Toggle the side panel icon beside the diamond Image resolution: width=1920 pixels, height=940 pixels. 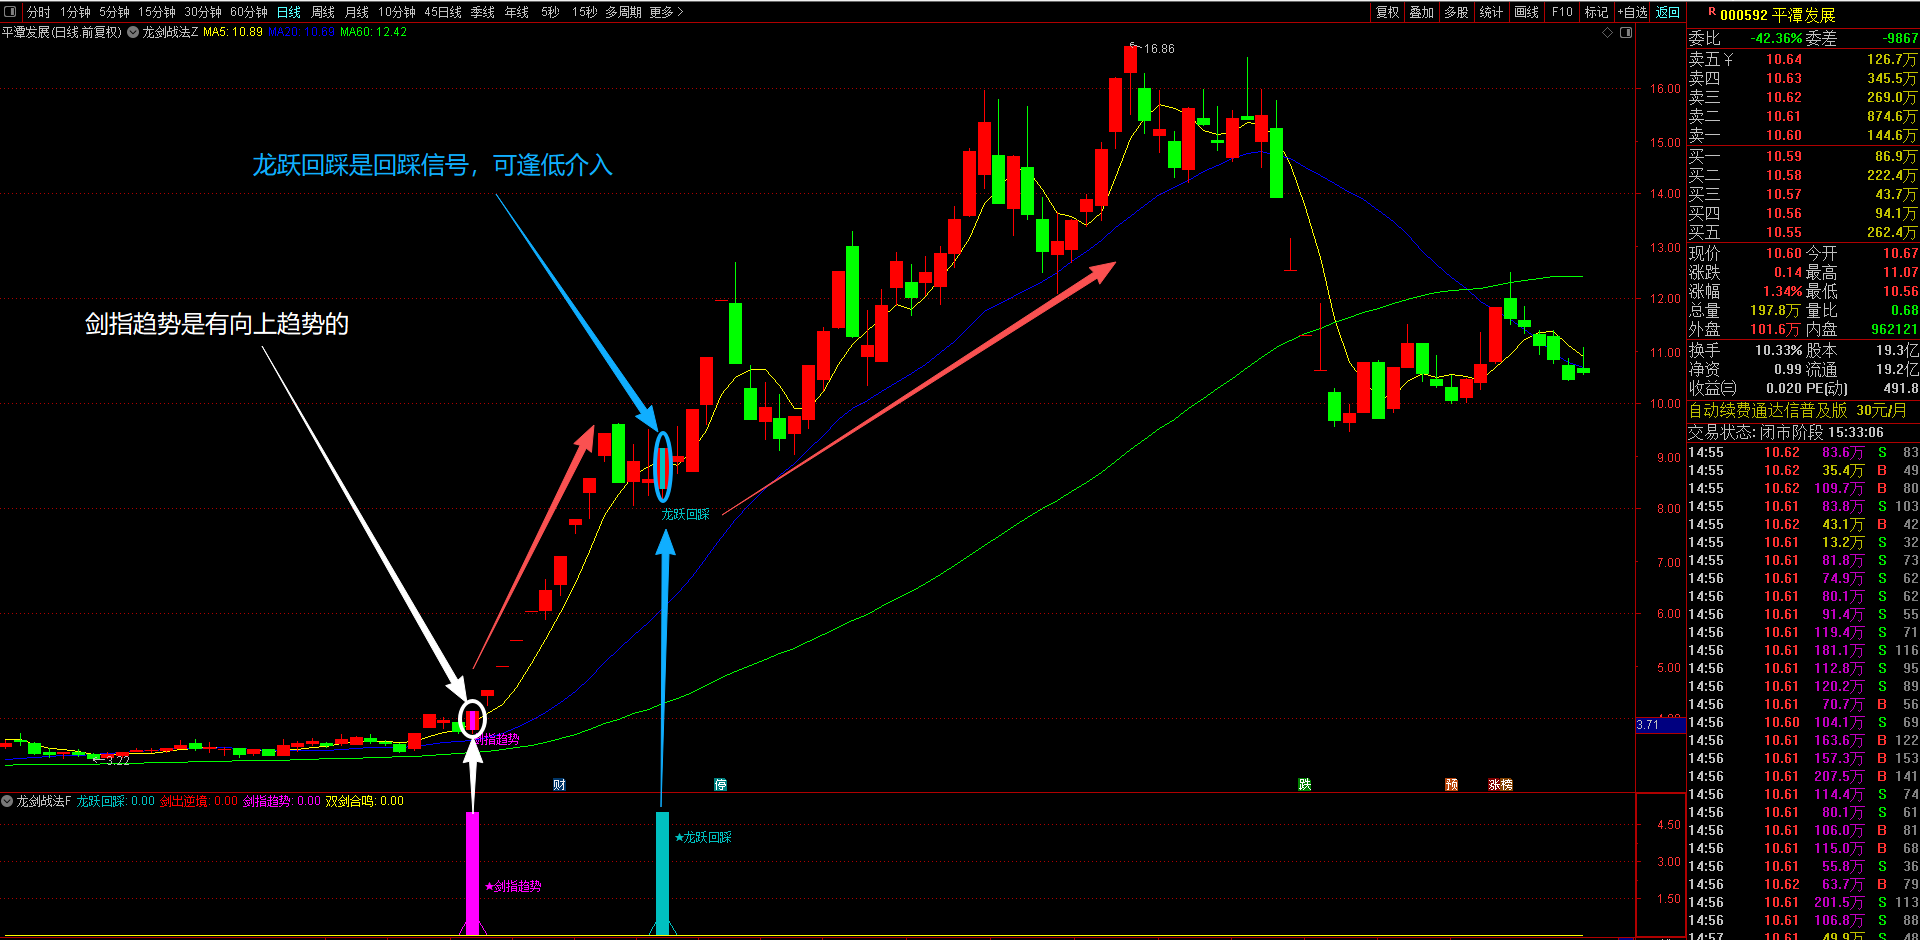1626,32
